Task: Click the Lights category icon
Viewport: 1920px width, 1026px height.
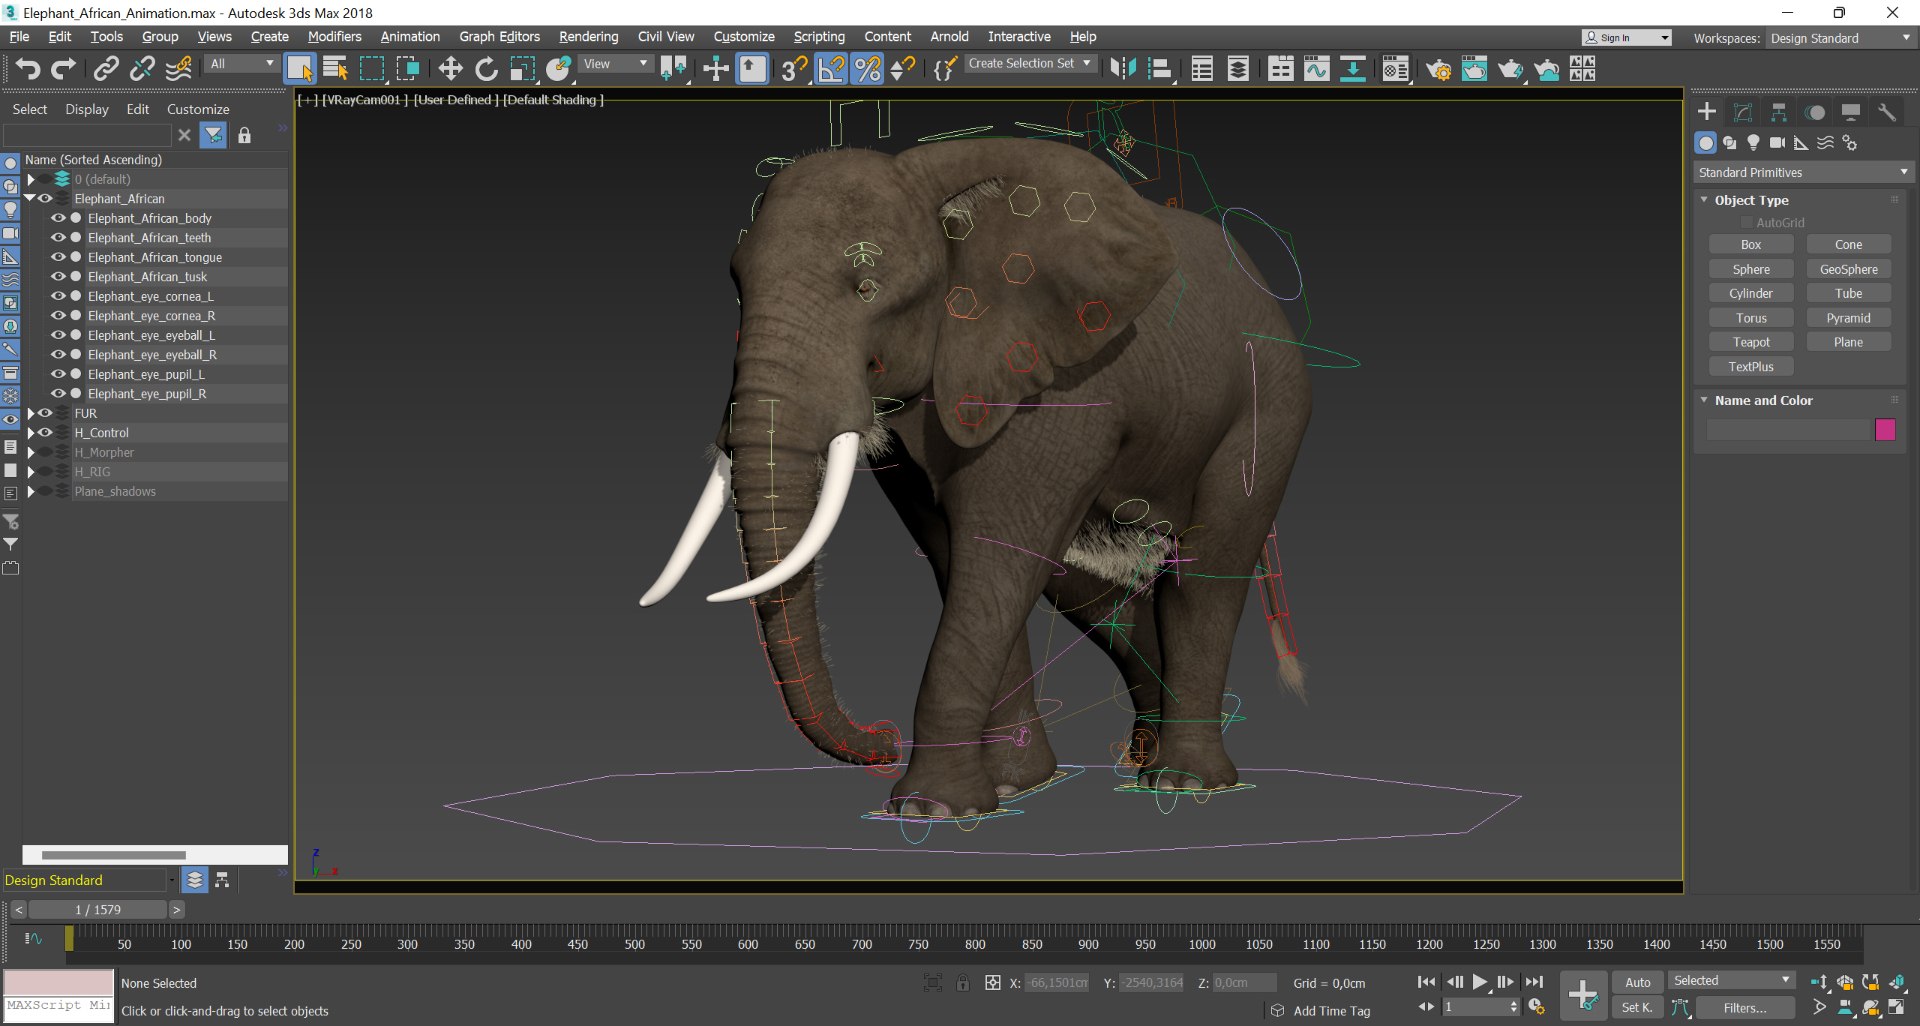Action: (1753, 143)
